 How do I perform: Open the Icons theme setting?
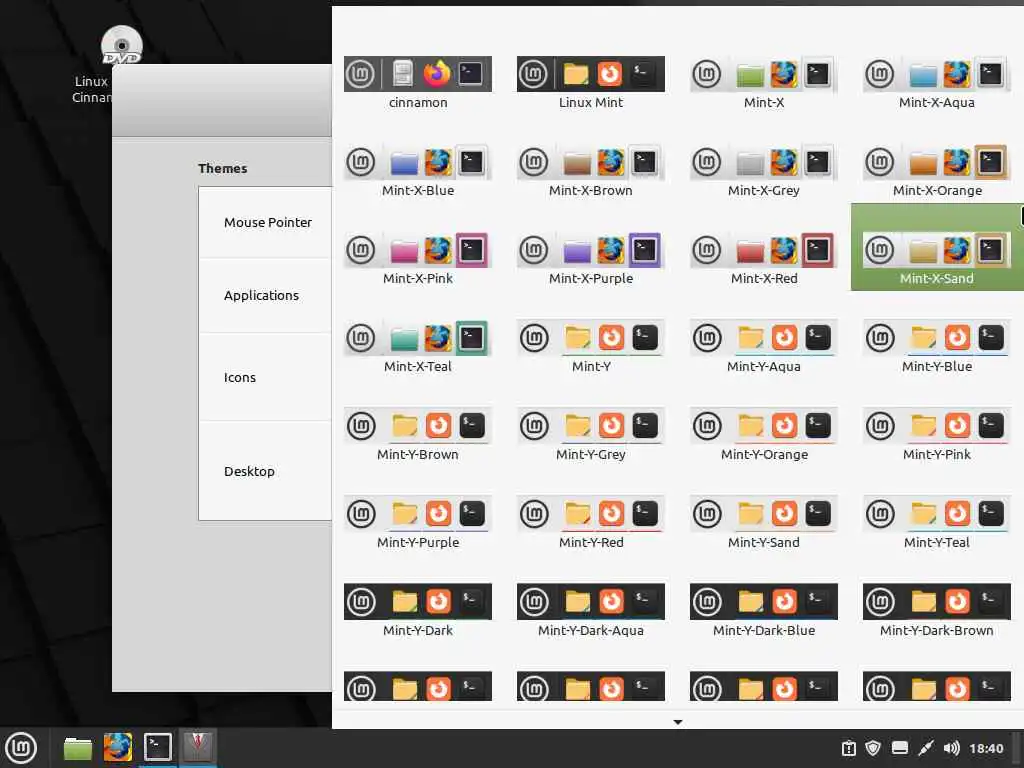click(266, 377)
